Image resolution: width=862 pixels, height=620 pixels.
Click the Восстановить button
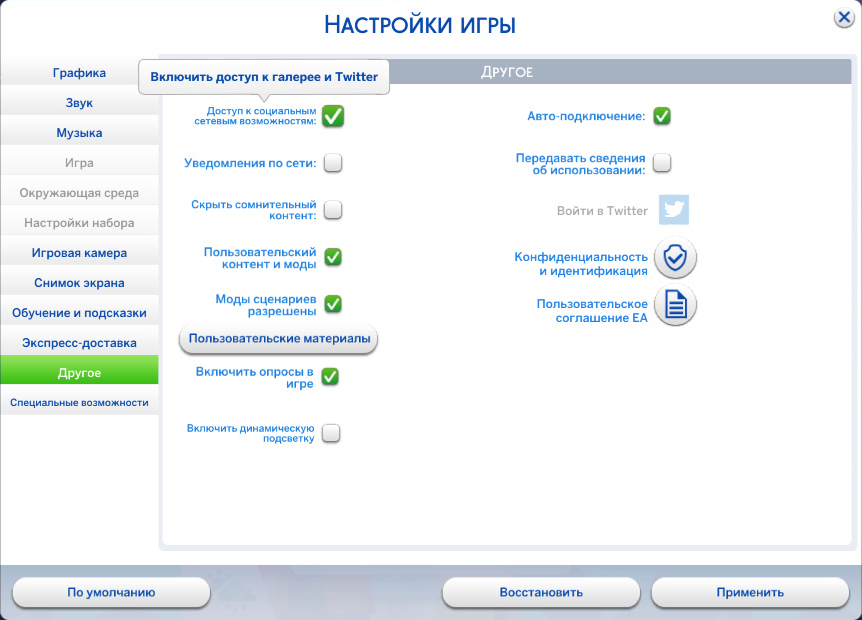(541, 593)
